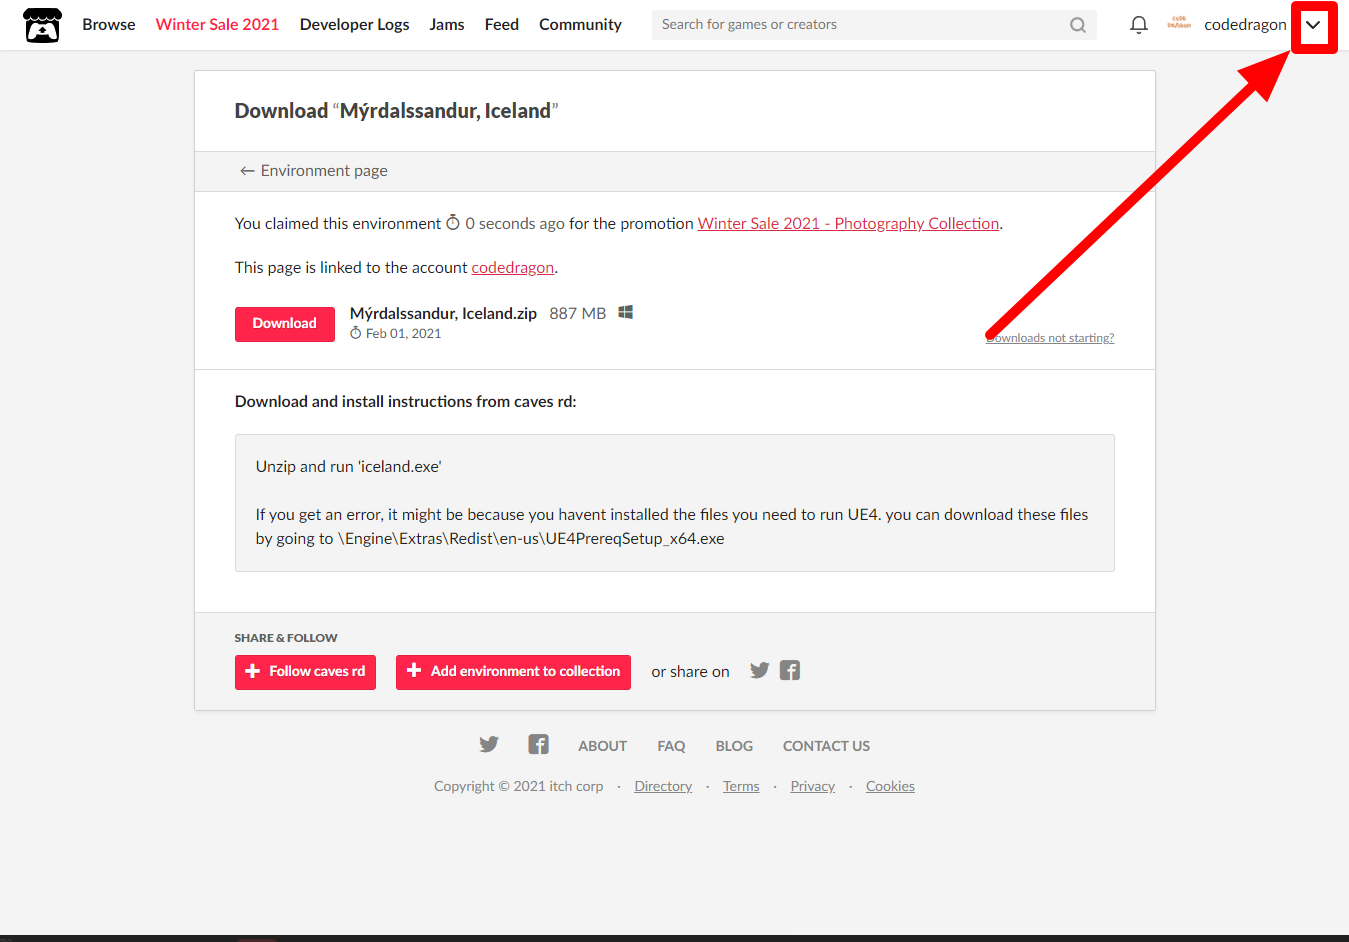Click the '887 MB' file size
This screenshot has width=1349, height=942.
(577, 313)
